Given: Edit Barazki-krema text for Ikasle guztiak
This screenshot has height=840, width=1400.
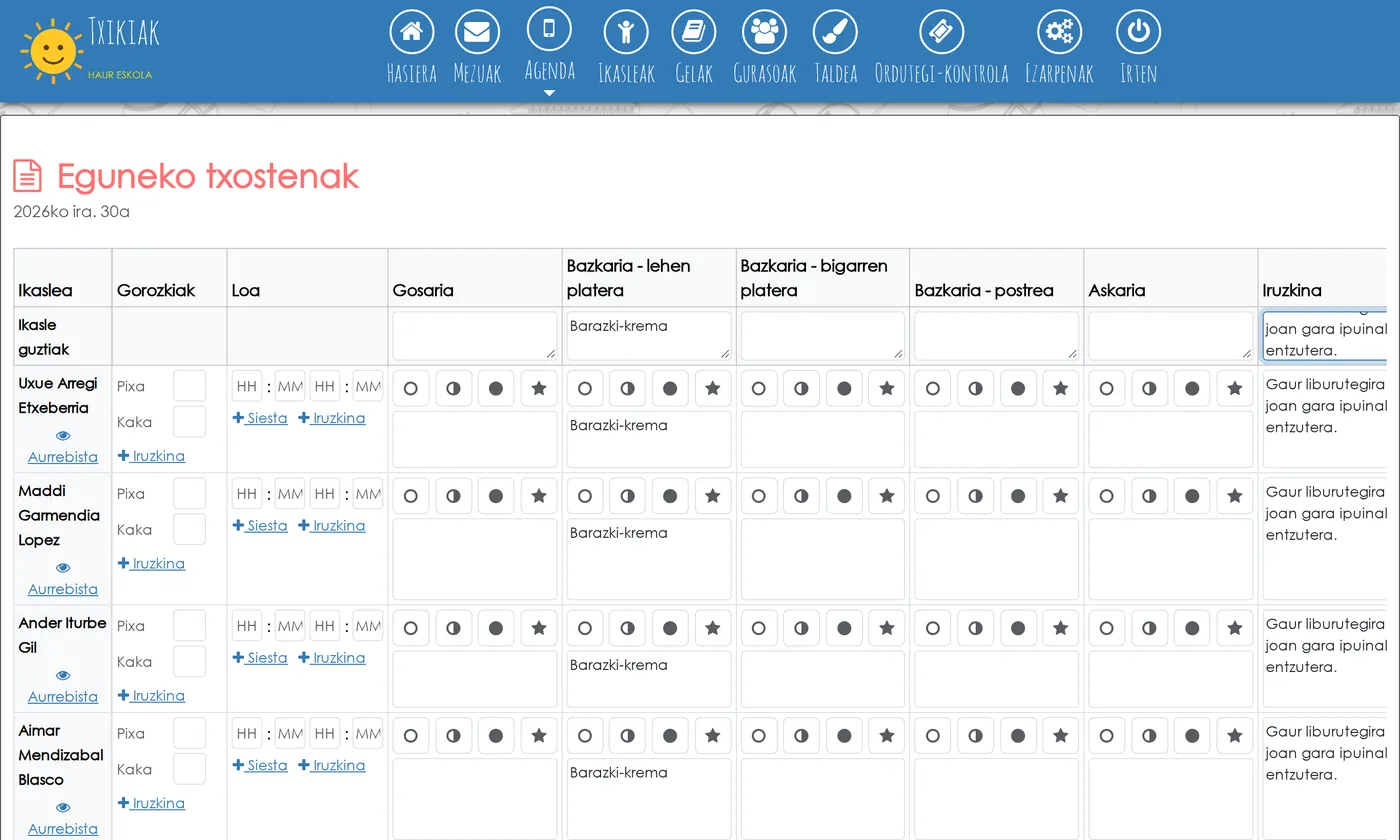Looking at the screenshot, I should pos(649,336).
